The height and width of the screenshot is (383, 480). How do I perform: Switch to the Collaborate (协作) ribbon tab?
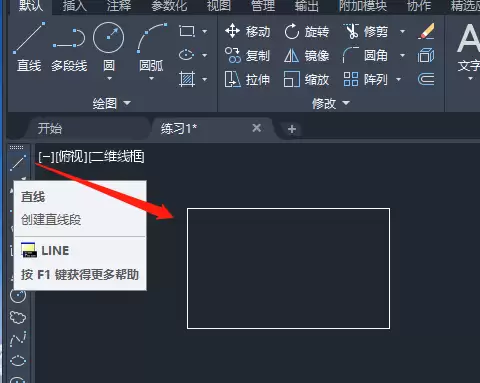[x=419, y=5]
